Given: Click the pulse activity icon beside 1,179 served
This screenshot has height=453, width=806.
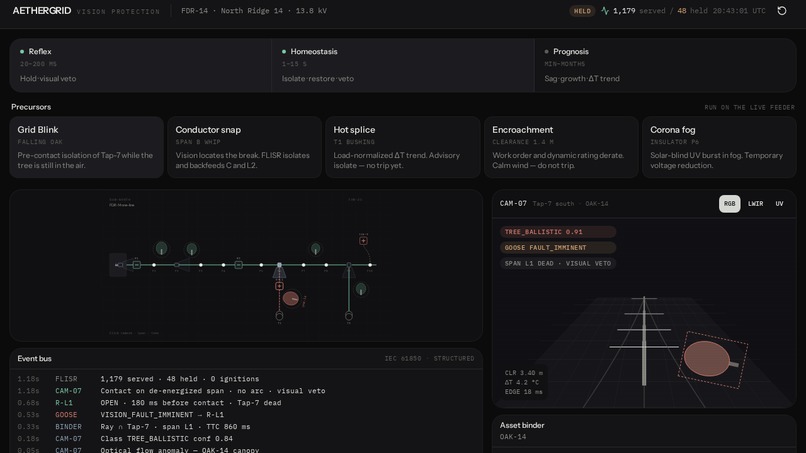Looking at the screenshot, I should pos(605,11).
